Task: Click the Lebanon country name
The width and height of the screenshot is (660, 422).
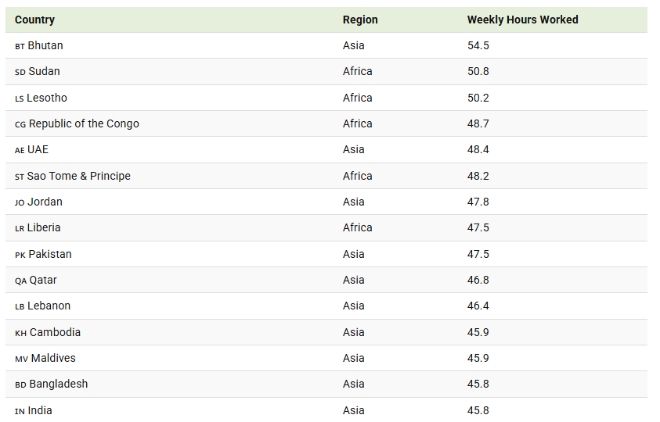Action: [49, 306]
